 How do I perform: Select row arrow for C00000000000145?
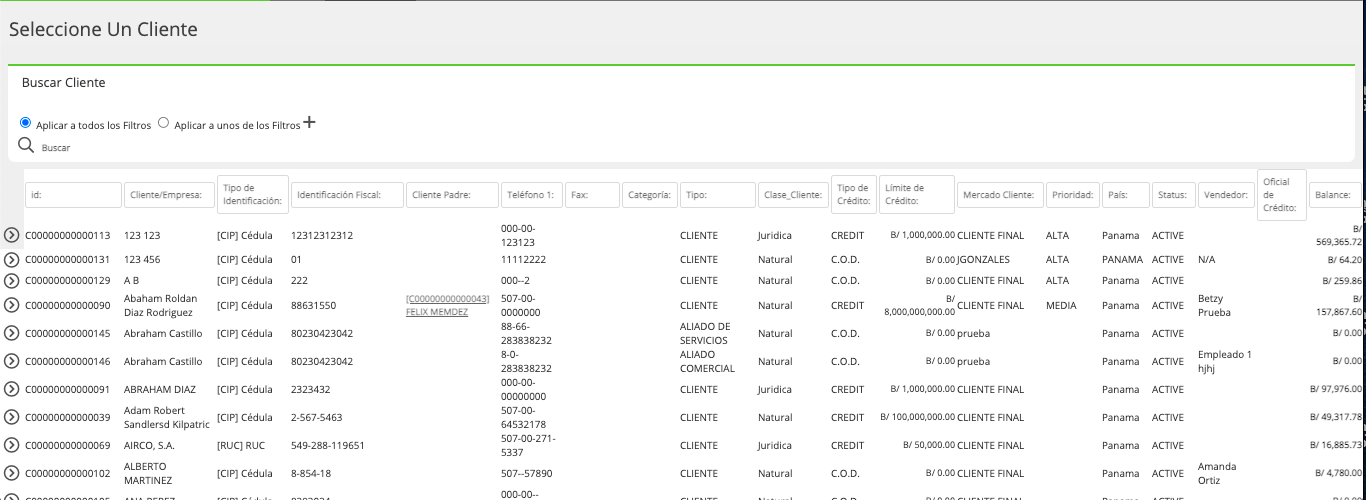click(11, 333)
